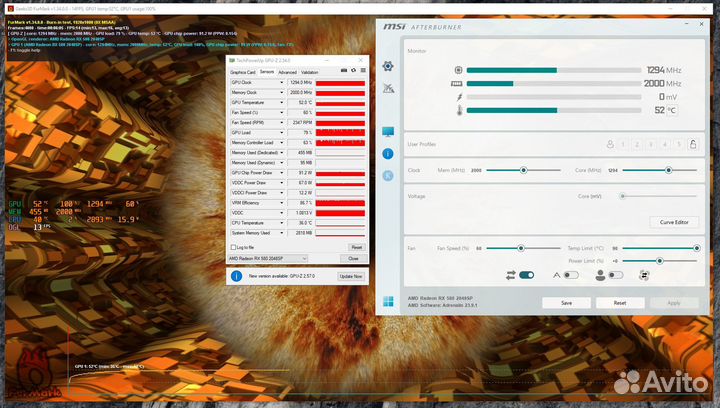Image resolution: width=720 pixels, height=408 pixels.
Task: Switch to the Sensors tab in GPU-Z
Action: pyautogui.click(x=267, y=72)
